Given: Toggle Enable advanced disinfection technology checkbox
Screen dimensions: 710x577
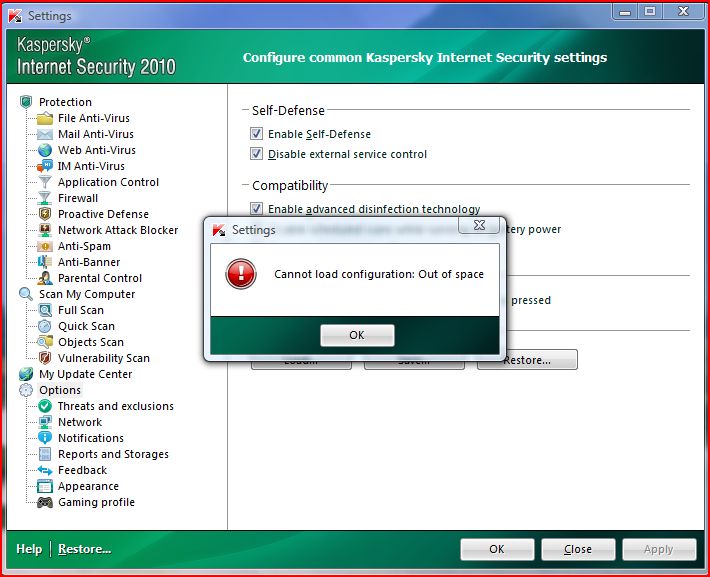Looking at the screenshot, I should point(256,208).
